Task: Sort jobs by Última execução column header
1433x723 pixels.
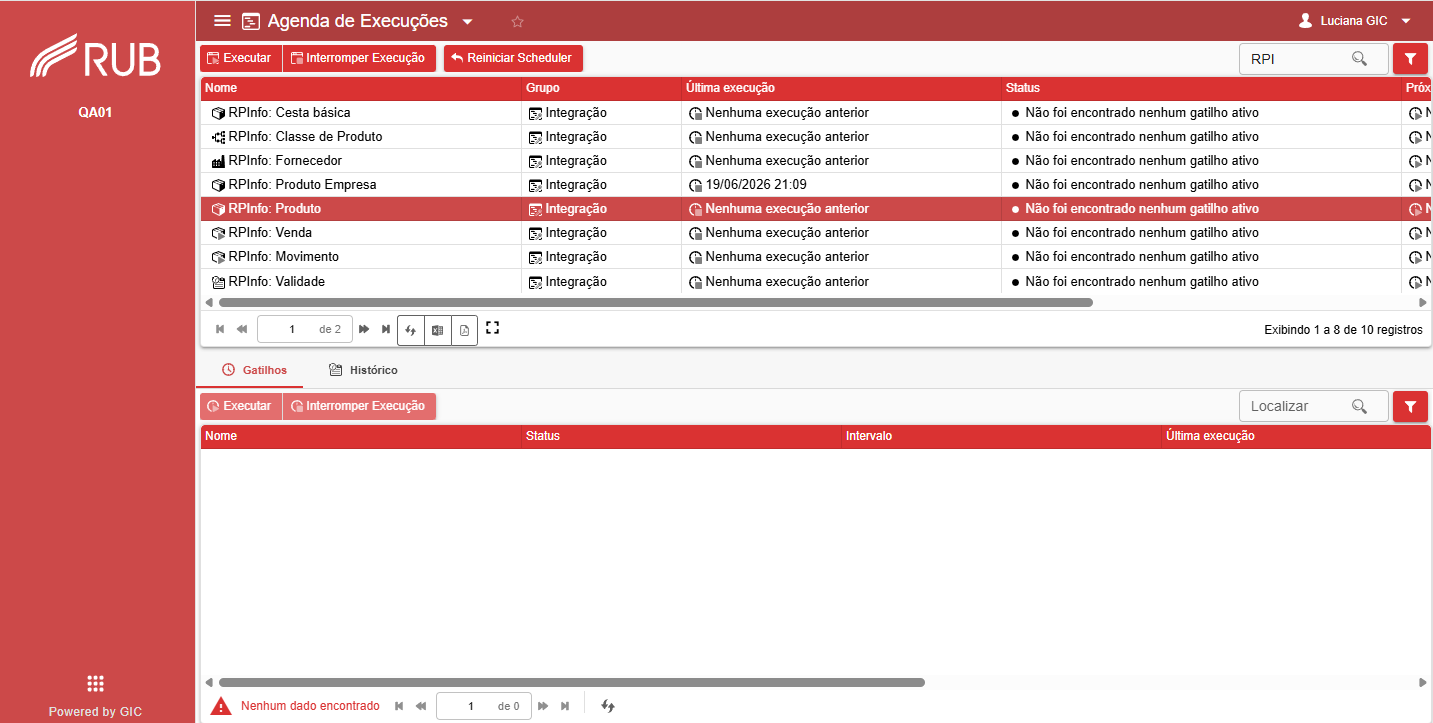Action: [841, 88]
